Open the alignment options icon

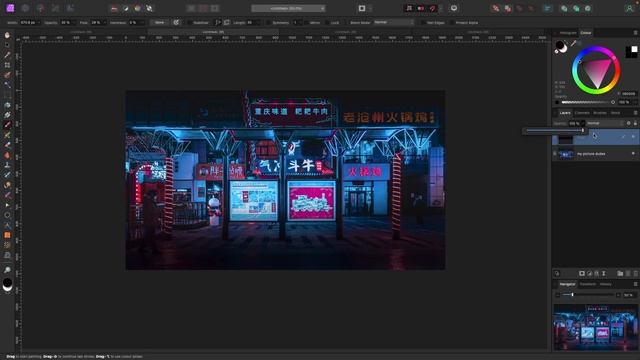coord(547,8)
